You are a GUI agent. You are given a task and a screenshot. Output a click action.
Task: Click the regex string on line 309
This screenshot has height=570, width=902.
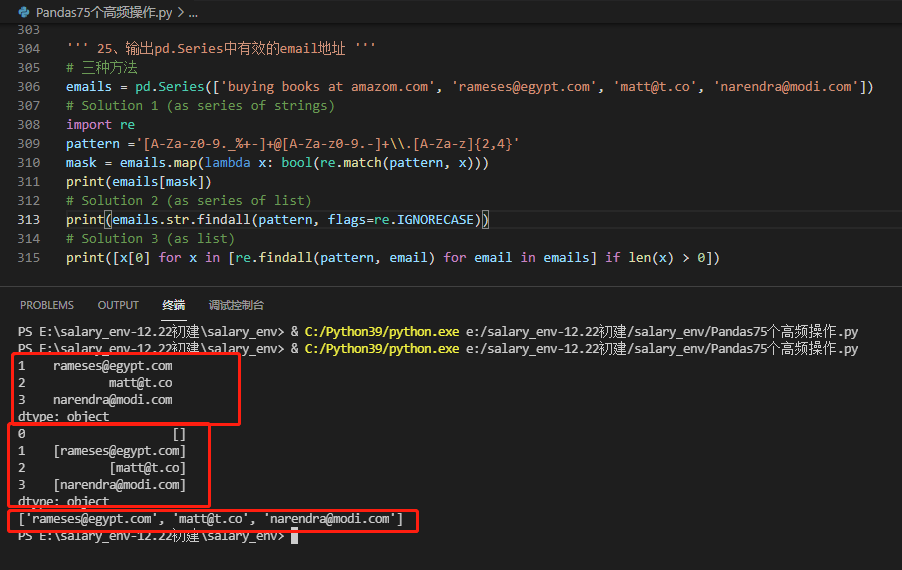tap(327, 143)
